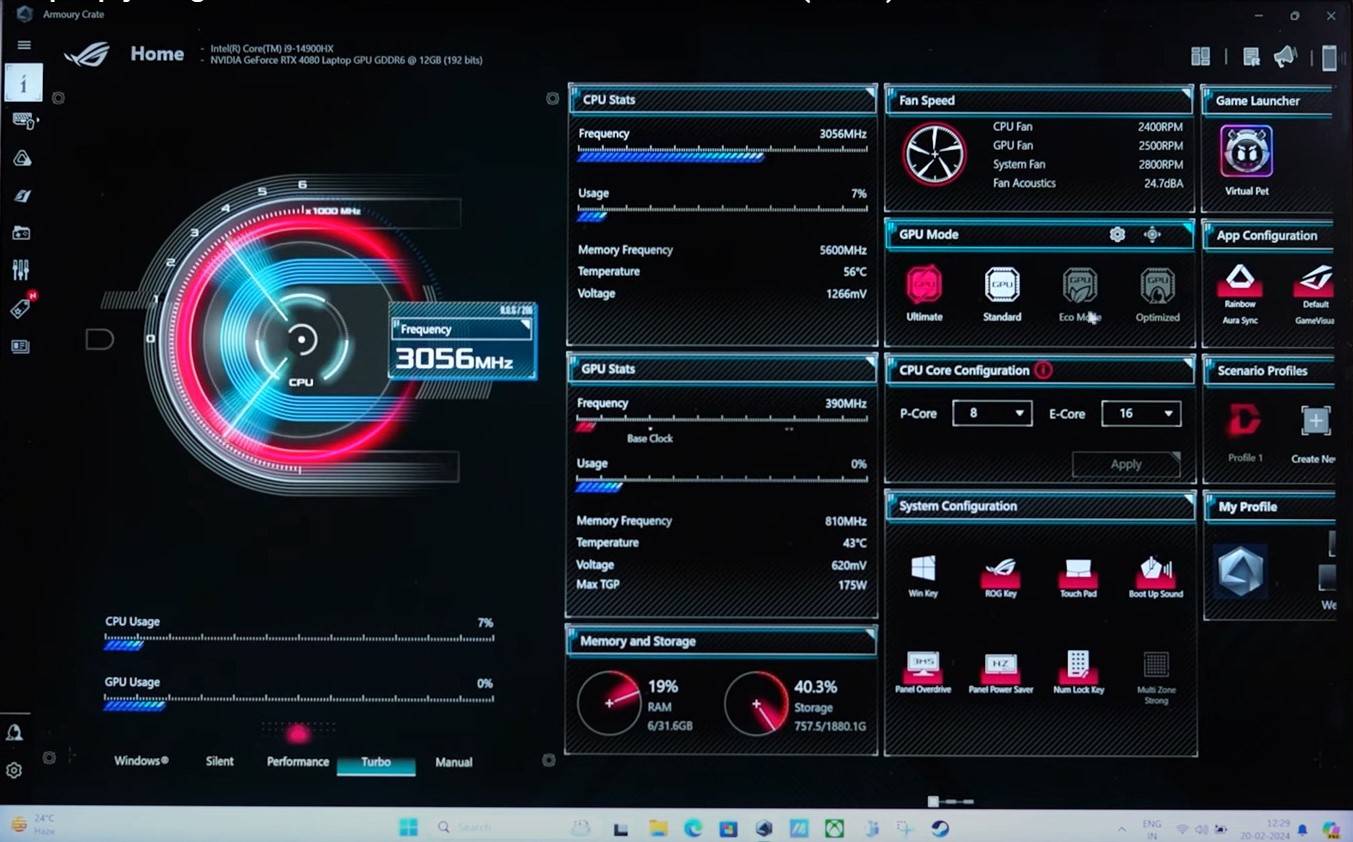1353x842 pixels.
Task: Select the Manual operating mode
Action: point(453,762)
